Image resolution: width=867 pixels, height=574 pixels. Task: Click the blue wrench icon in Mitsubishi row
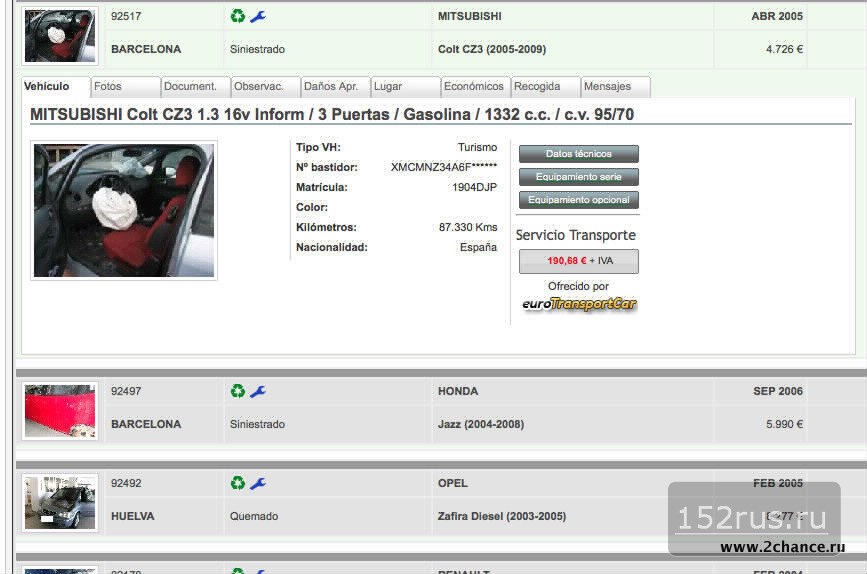(258, 17)
